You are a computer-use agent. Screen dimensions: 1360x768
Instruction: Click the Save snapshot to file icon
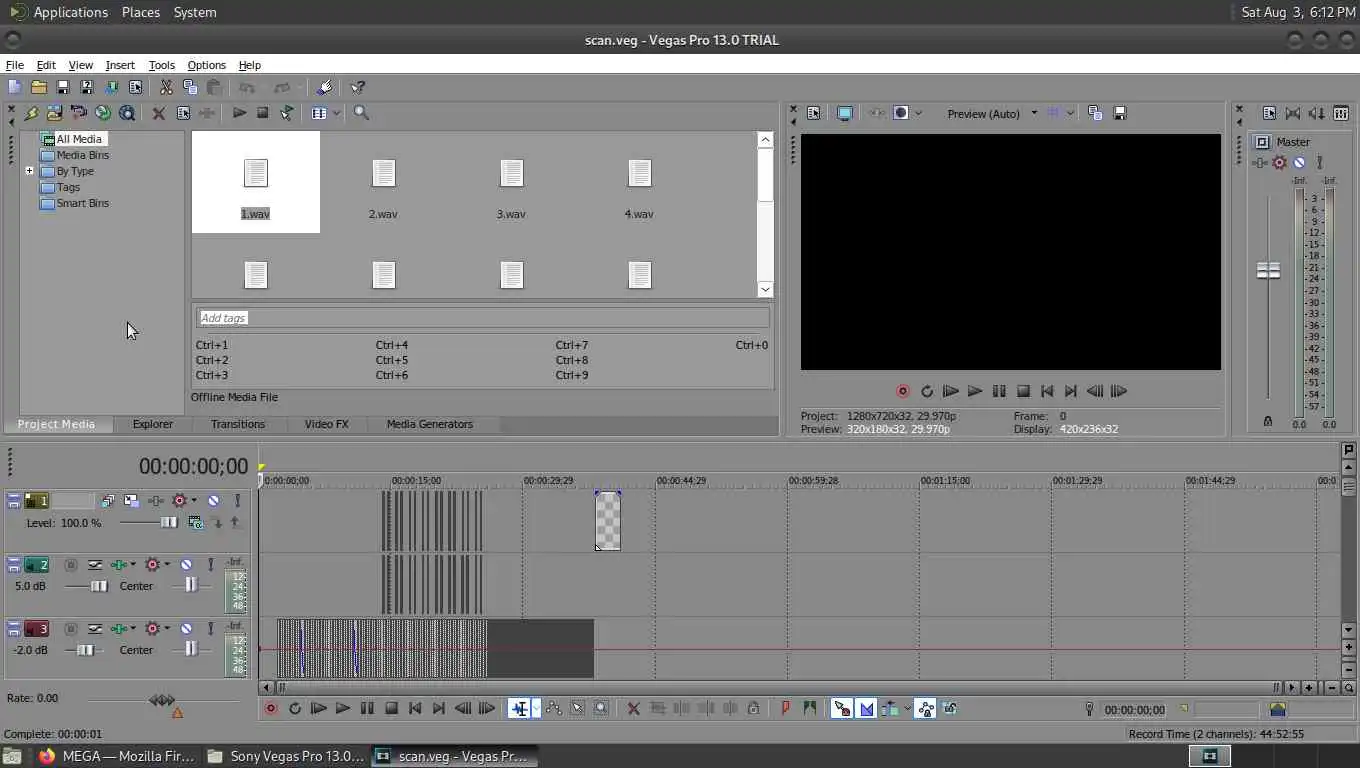(1120, 113)
